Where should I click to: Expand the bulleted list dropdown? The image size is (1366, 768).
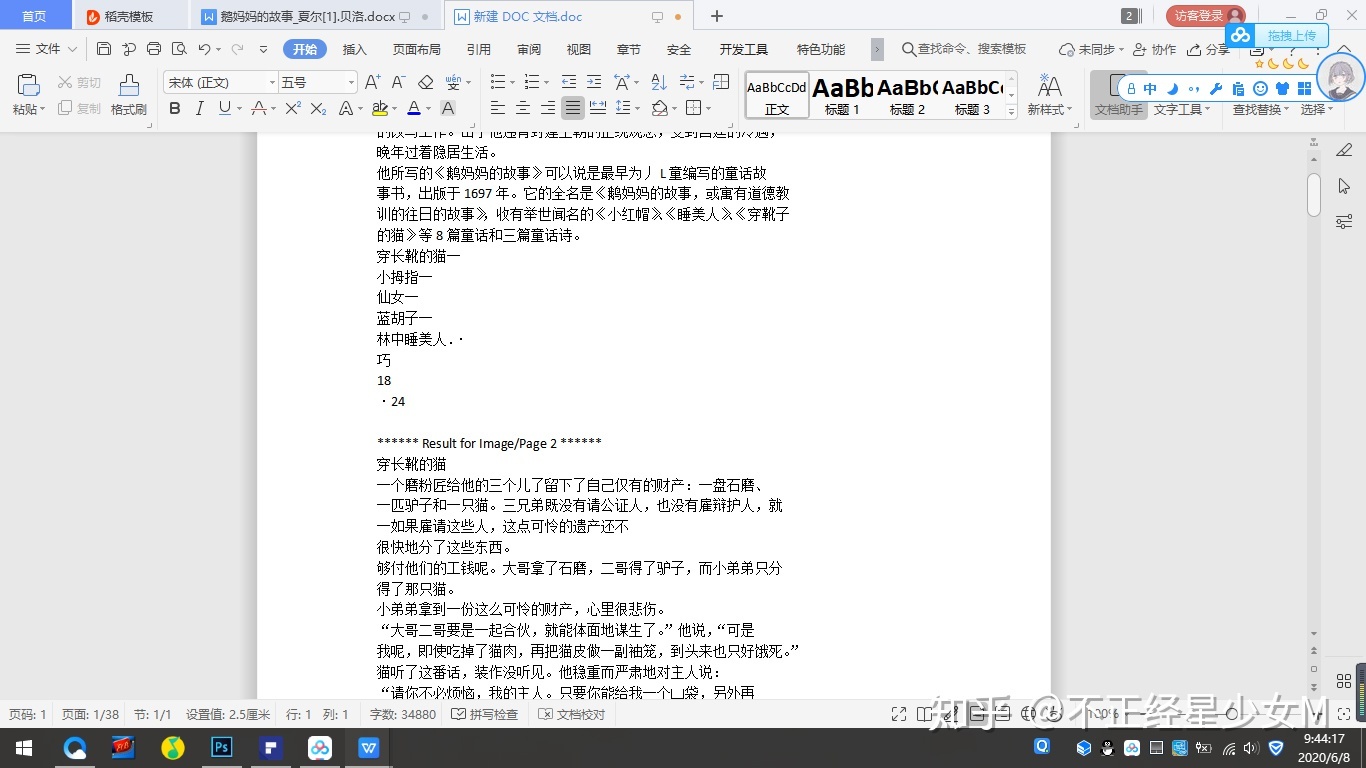click(511, 82)
